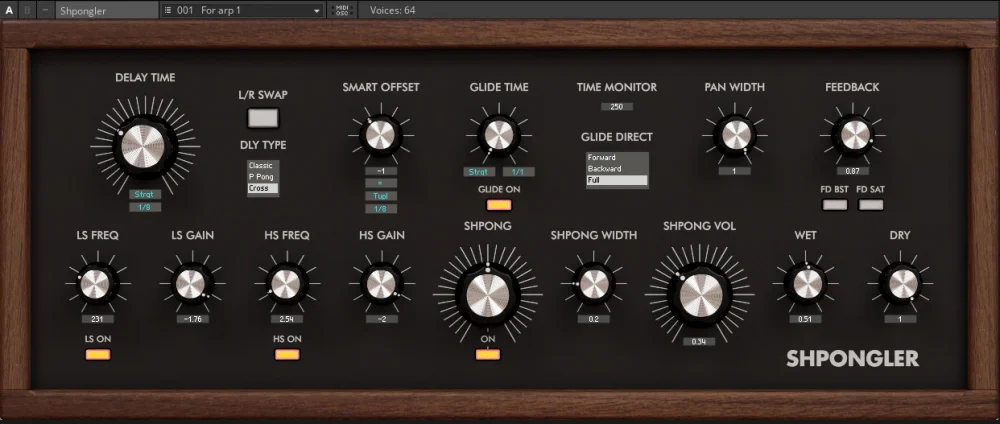The image size is (1000, 424).
Task: Click the Shpong Width knob
Action: 594,283
